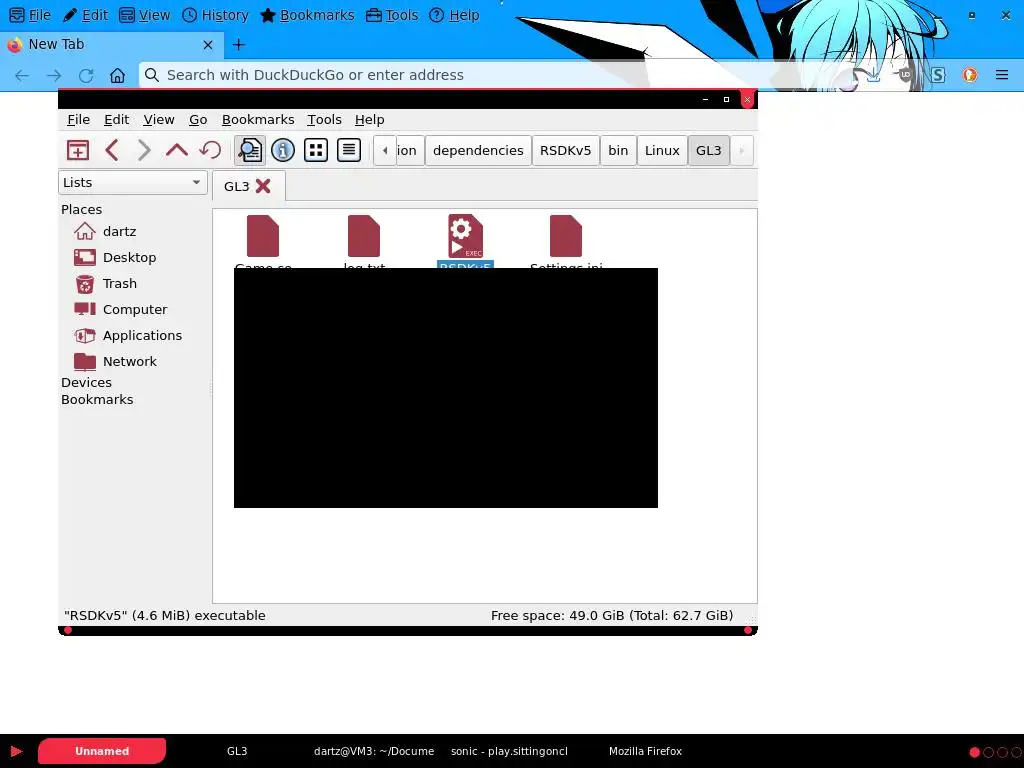1024x768 pixels.
Task: Click the left path bar arrow
Action: pos(385,151)
